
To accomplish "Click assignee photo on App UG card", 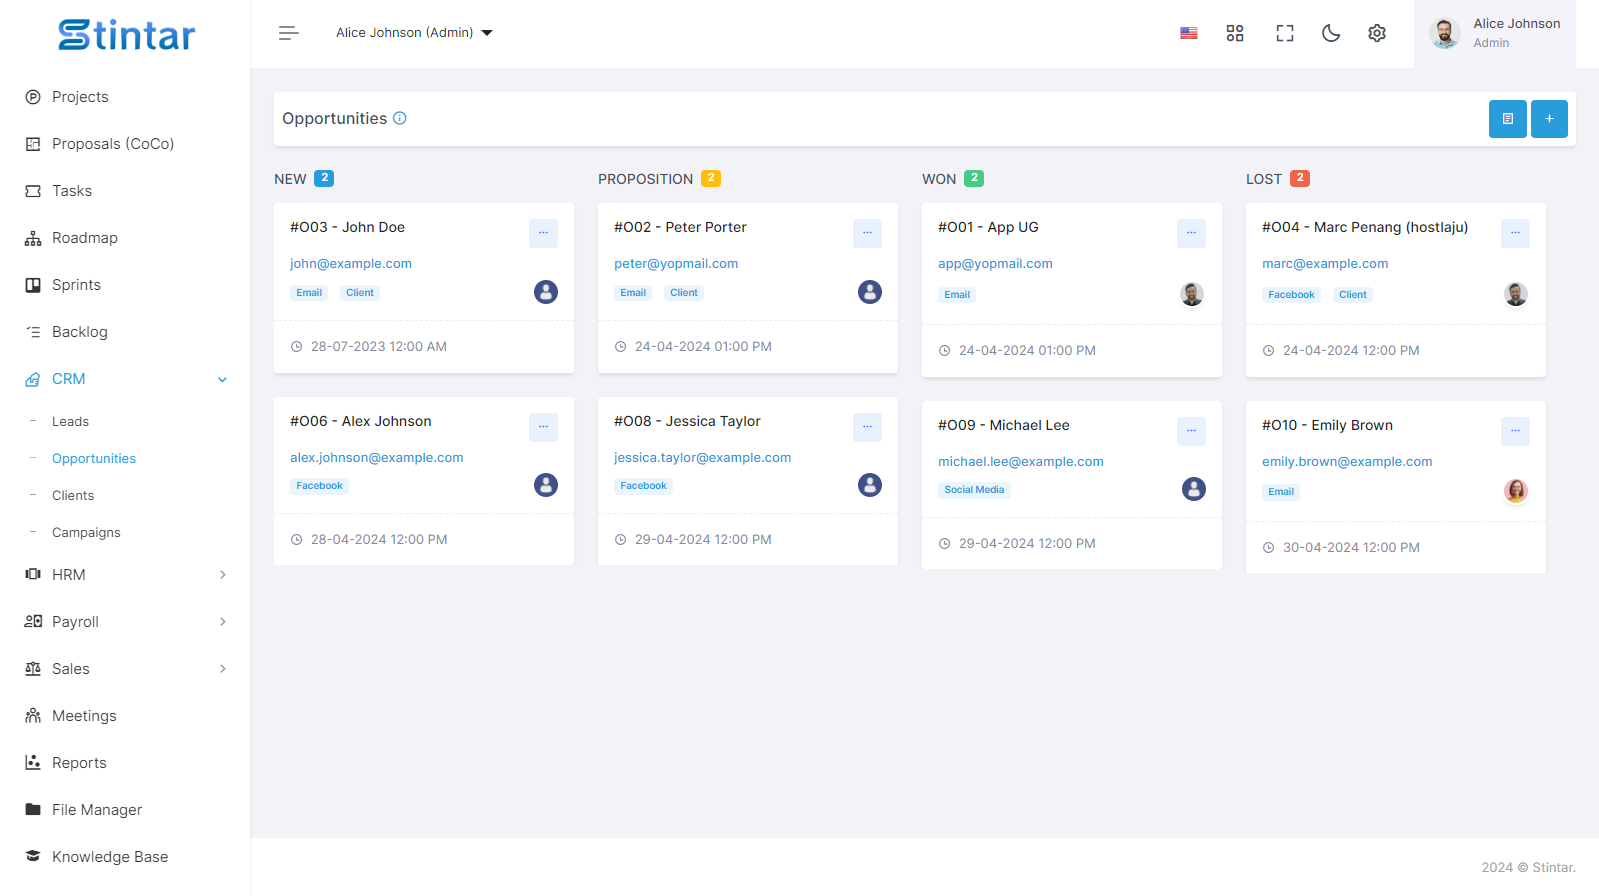I will coord(1192,294).
